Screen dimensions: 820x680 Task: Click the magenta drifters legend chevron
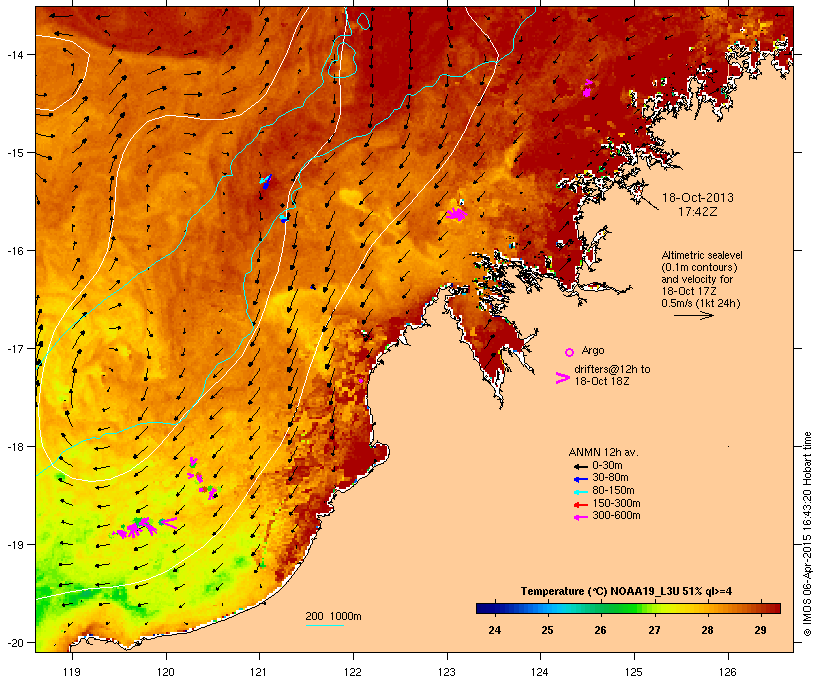point(563,378)
